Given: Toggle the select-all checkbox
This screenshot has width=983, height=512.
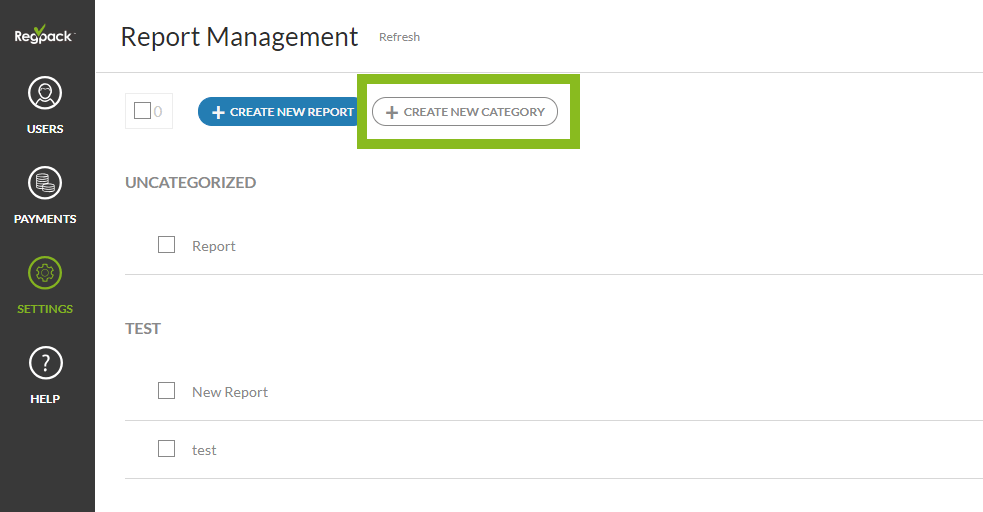Looking at the screenshot, I should (x=142, y=111).
